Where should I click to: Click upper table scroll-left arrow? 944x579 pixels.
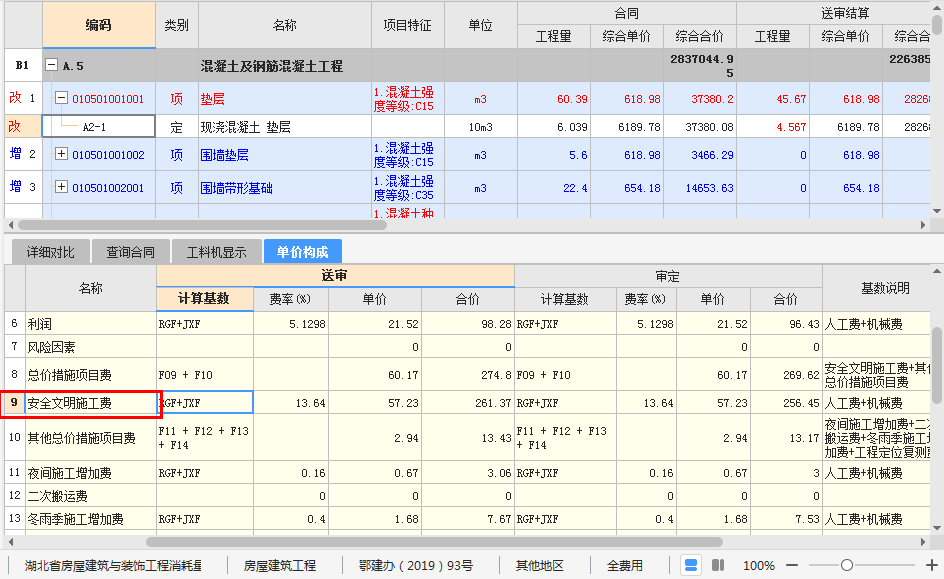pyautogui.click(x=10, y=225)
